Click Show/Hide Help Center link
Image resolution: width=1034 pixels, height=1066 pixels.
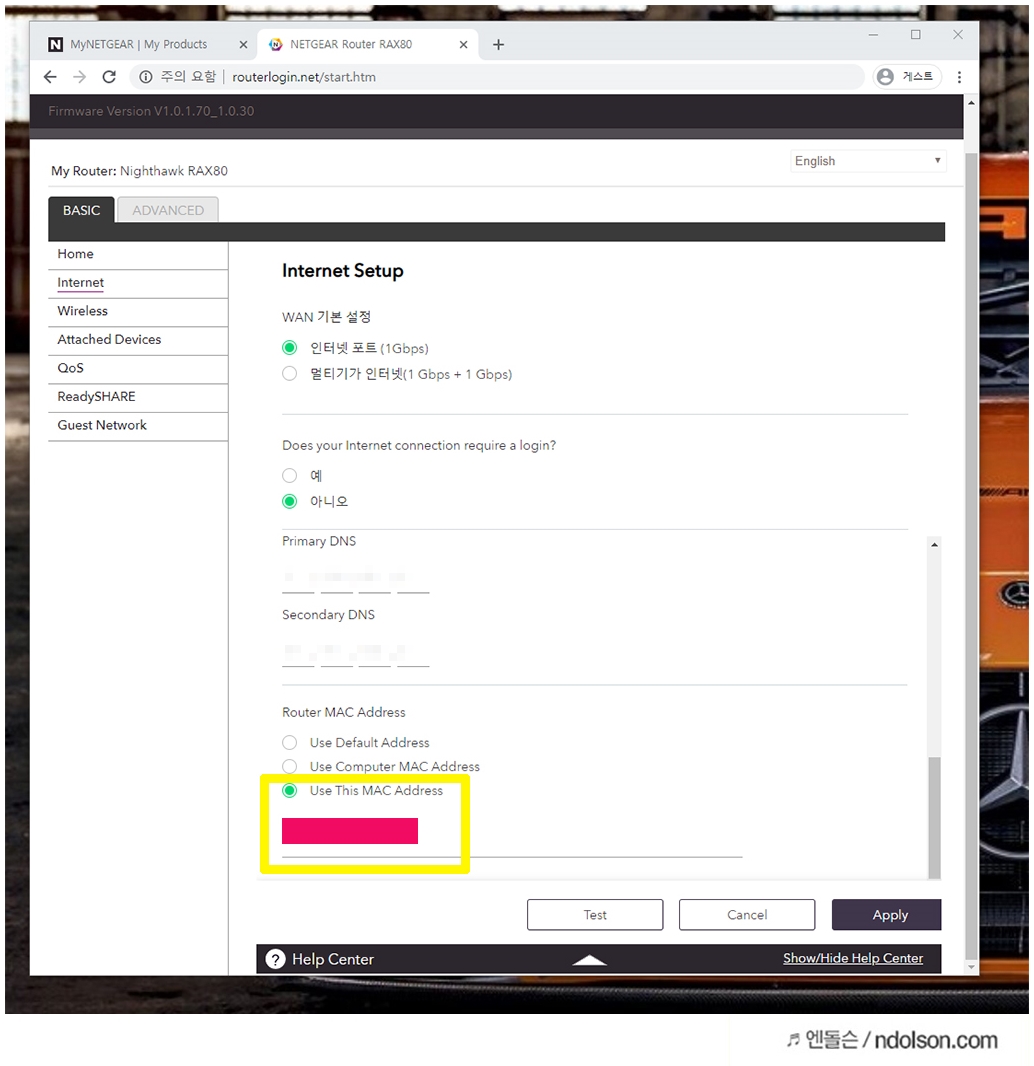pos(853,959)
